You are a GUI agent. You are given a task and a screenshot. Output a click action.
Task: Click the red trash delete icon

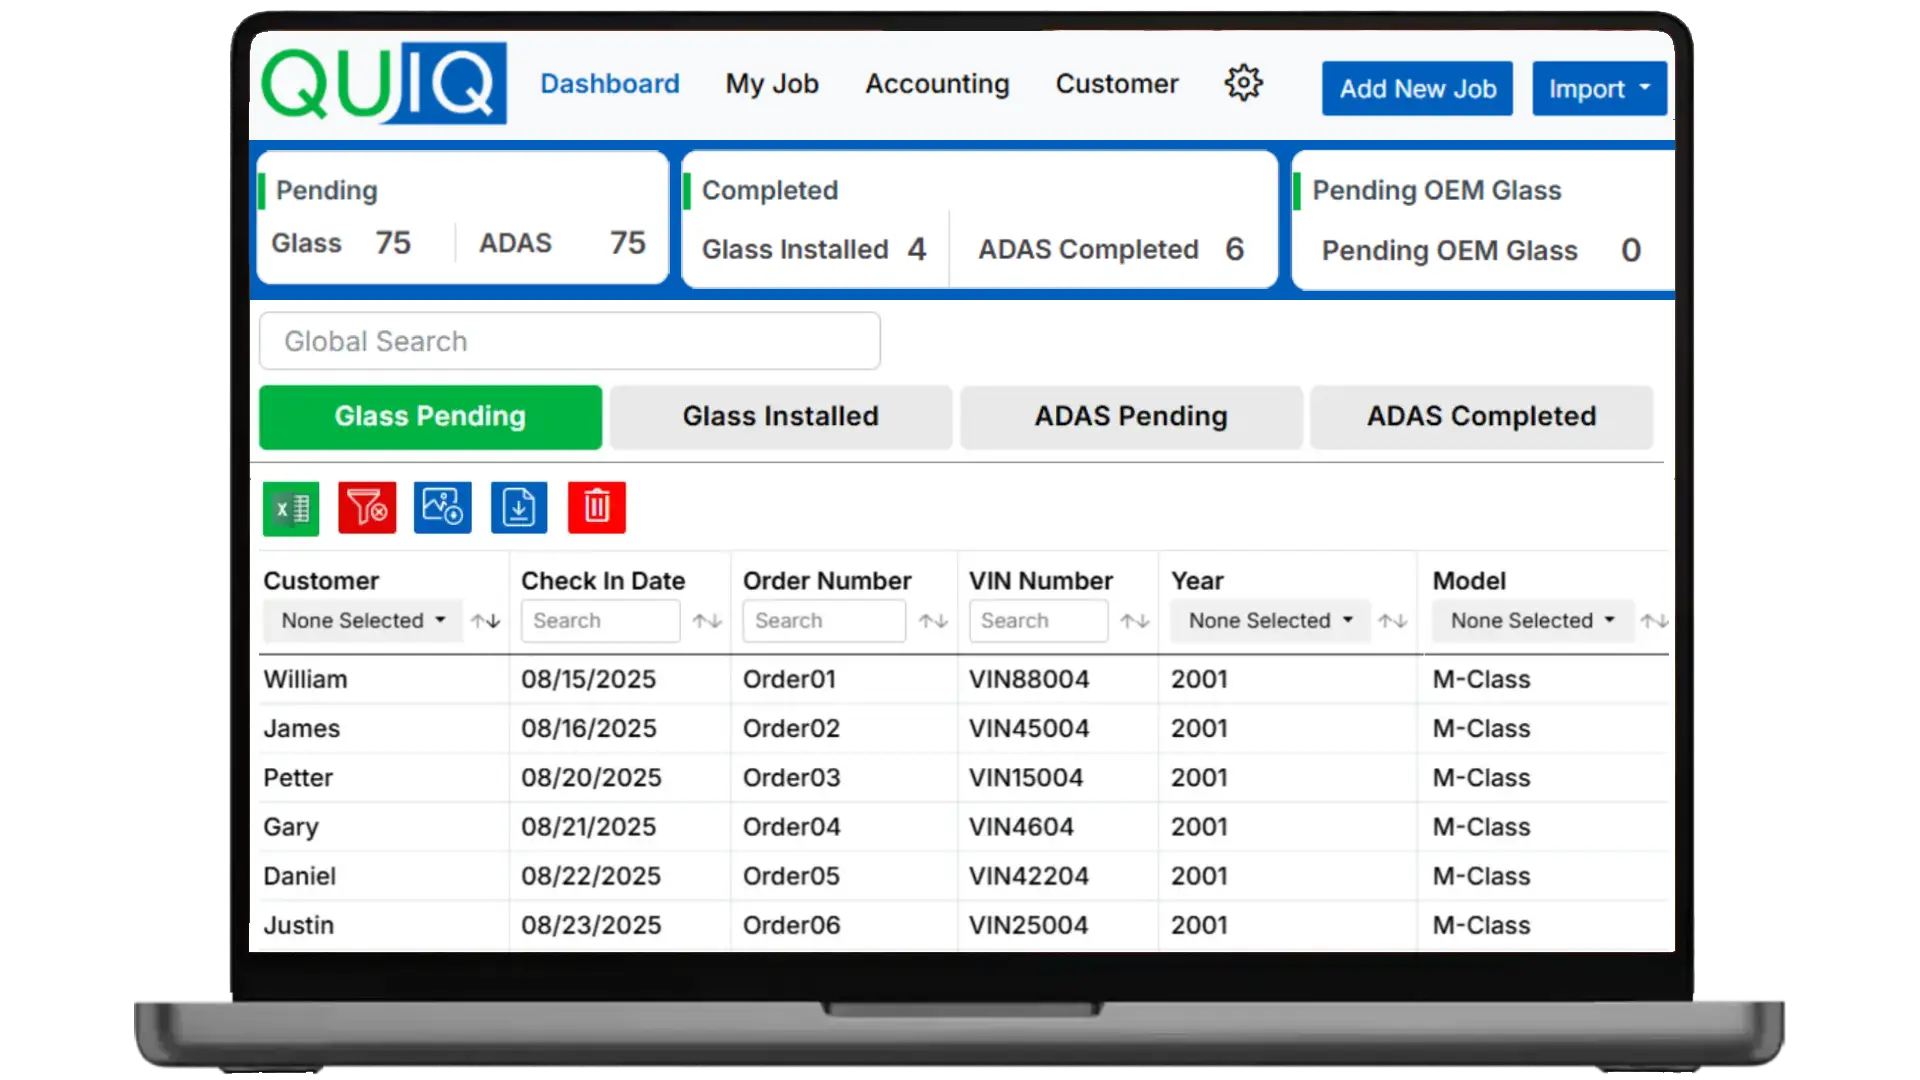coord(597,508)
